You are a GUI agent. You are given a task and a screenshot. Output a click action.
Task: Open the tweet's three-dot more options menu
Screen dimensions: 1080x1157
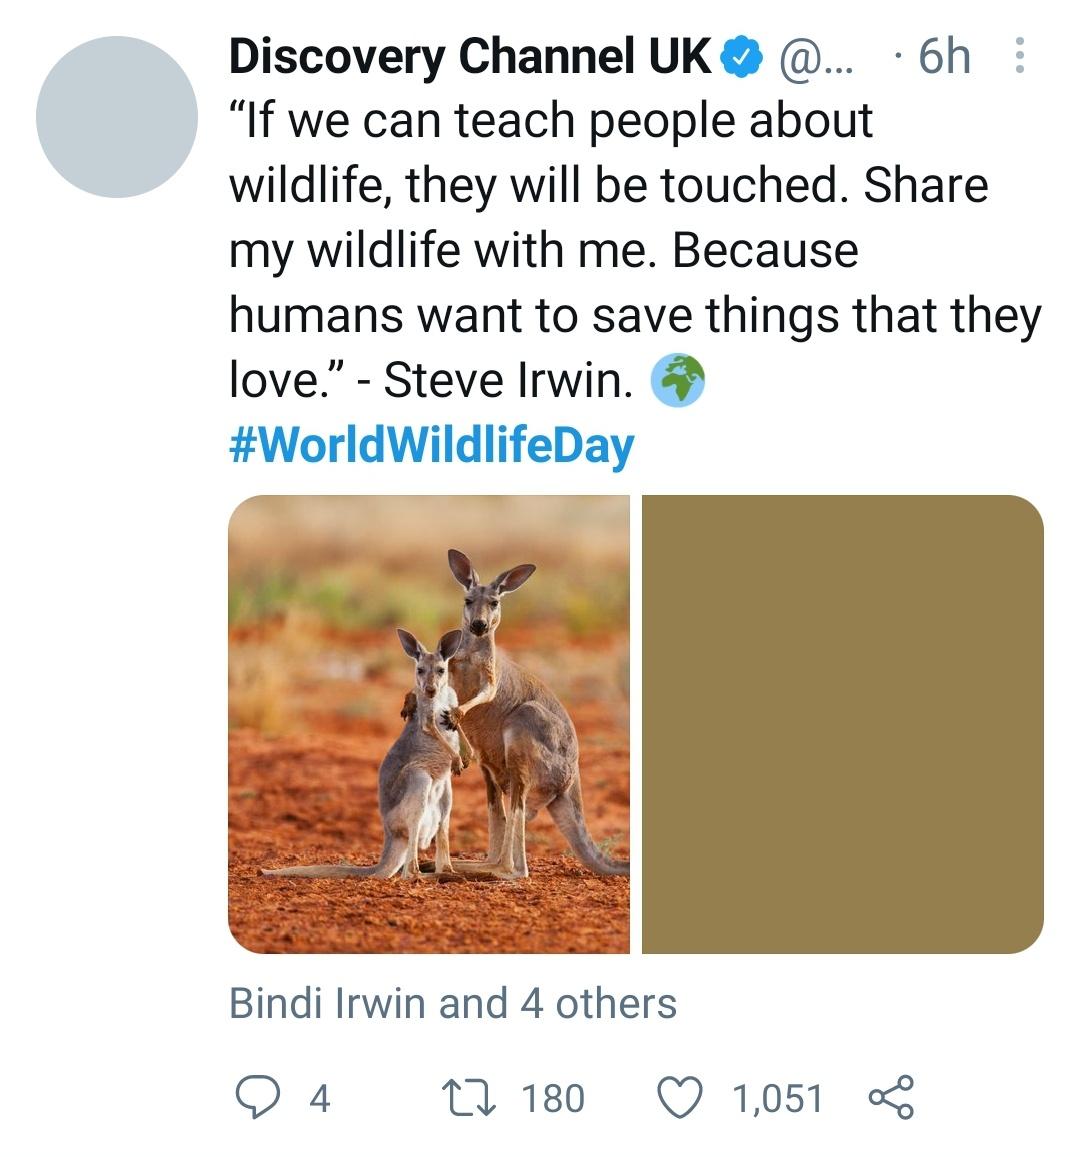(x=1019, y=56)
